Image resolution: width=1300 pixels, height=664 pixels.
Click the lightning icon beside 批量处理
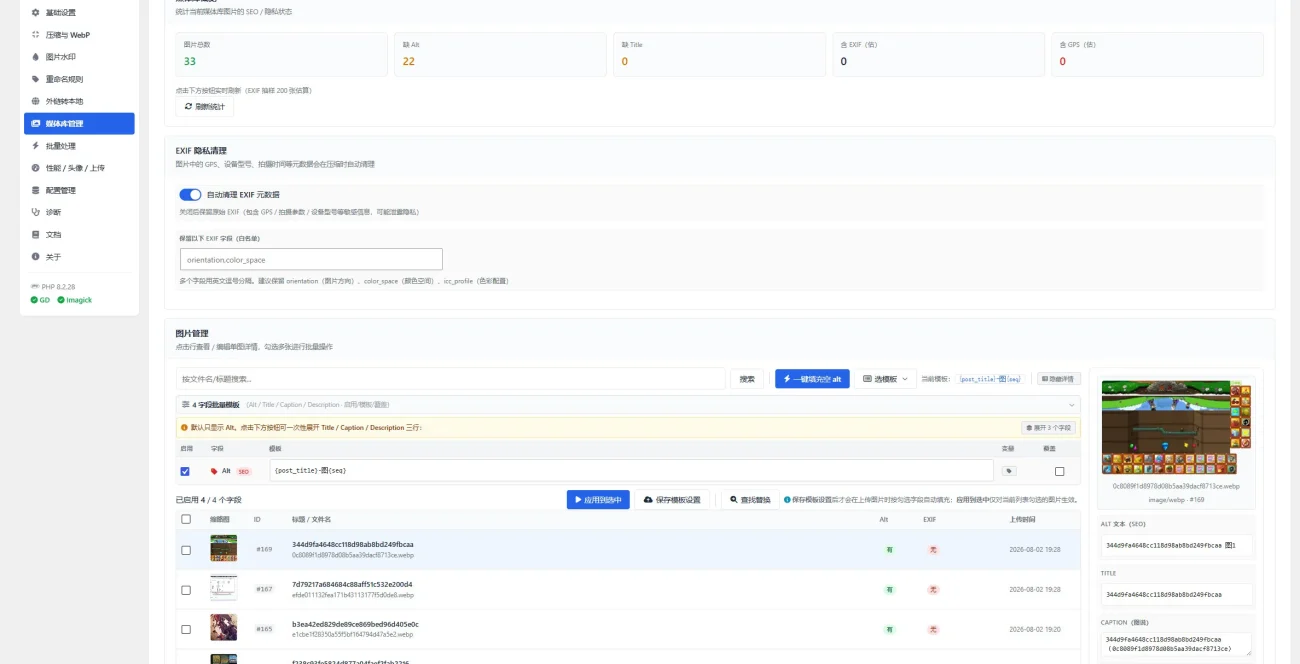click(x=36, y=146)
